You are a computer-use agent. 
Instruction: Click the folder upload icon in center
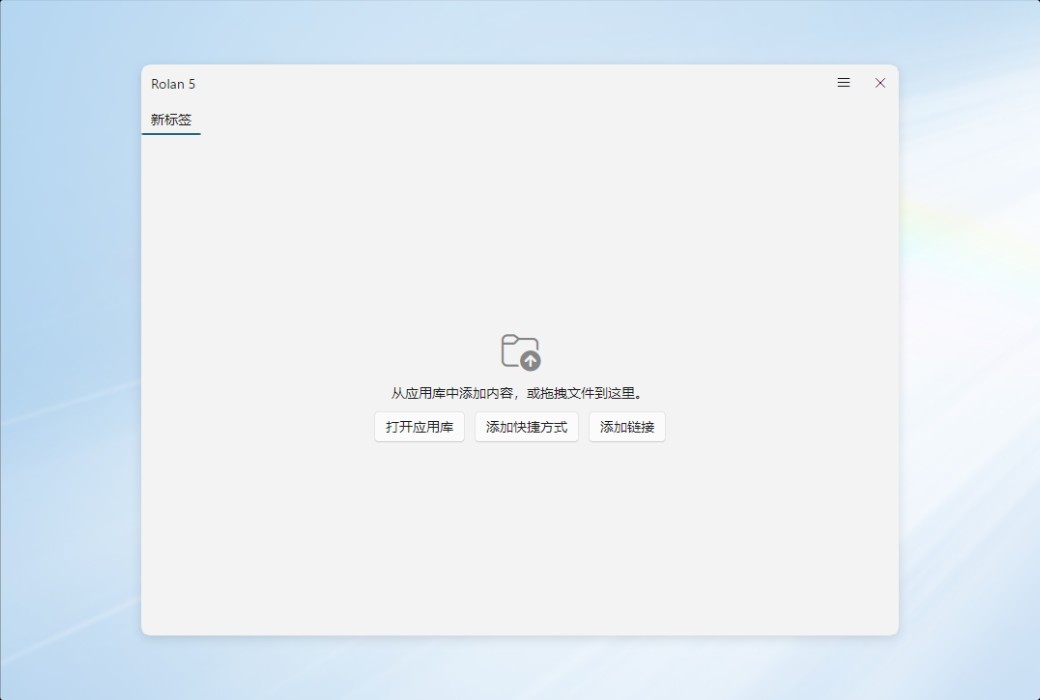click(521, 352)
